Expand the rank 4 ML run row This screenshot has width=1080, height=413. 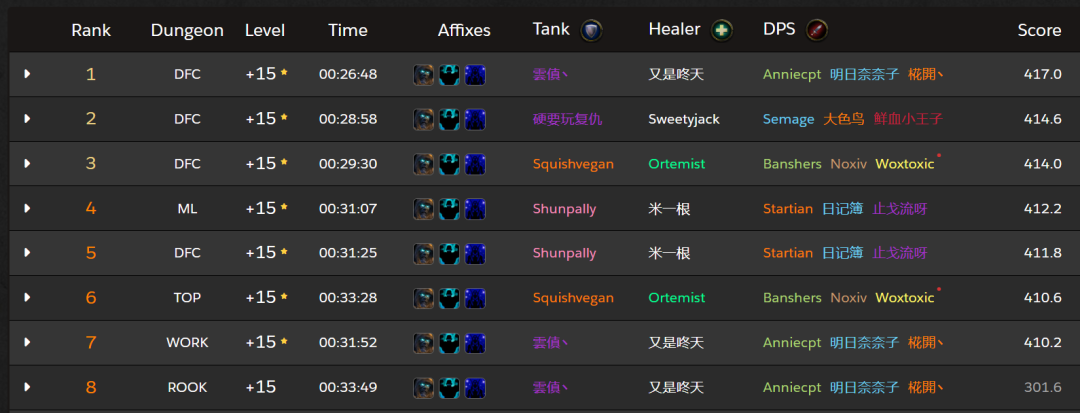coord(27,208)
